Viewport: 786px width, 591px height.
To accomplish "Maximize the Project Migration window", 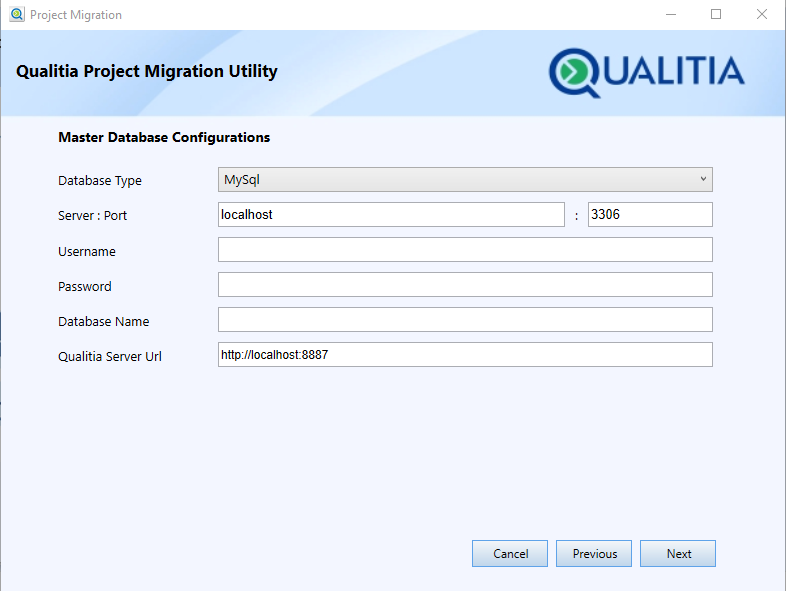I will point(716,15).
